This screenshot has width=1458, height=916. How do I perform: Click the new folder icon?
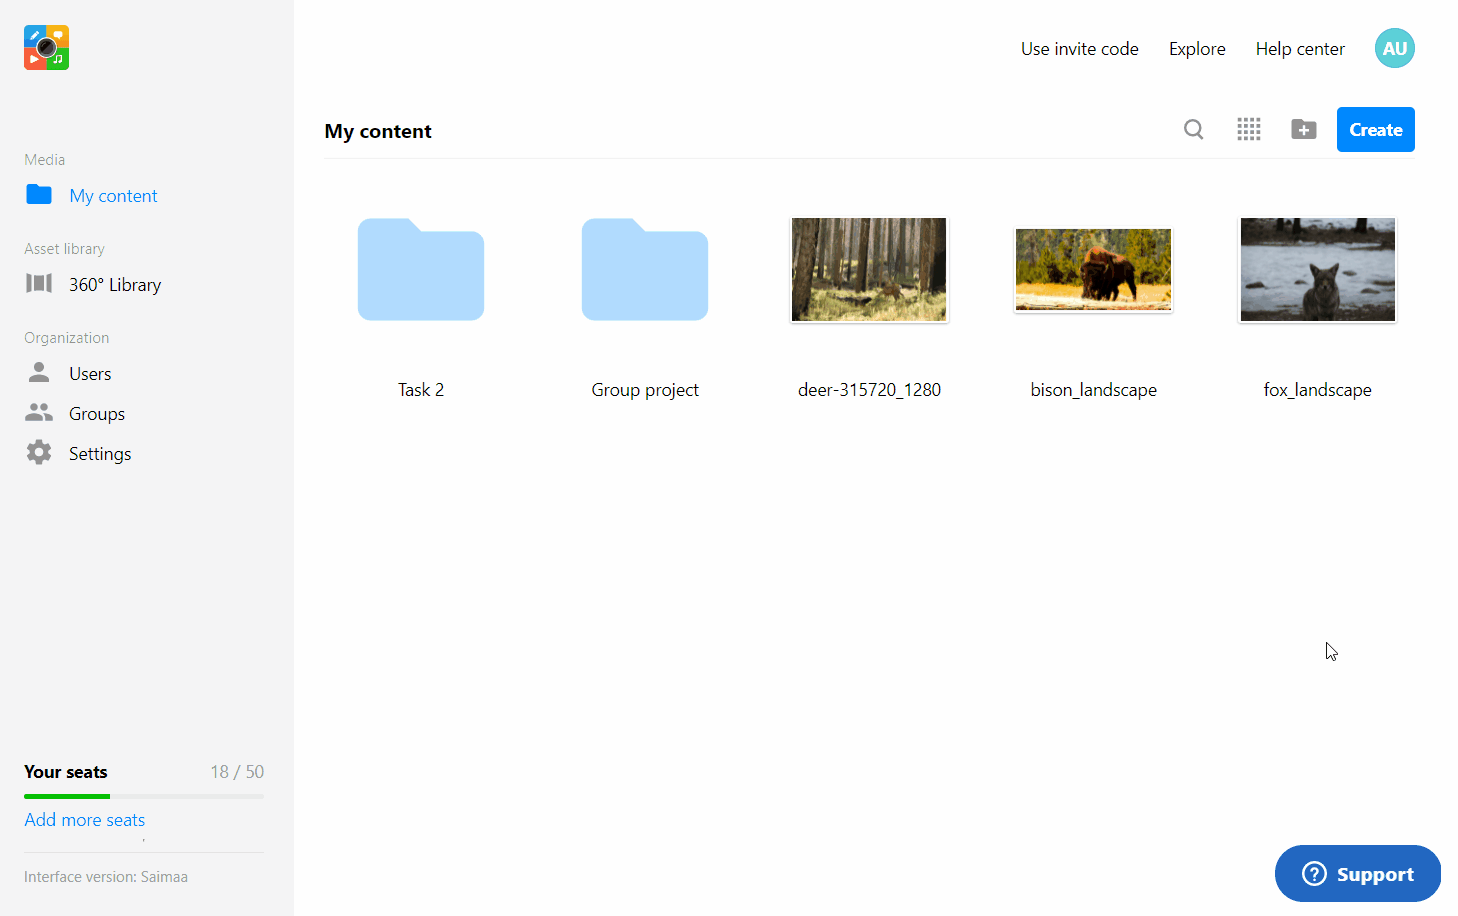pyautogui.click(x=1304, y=129)
